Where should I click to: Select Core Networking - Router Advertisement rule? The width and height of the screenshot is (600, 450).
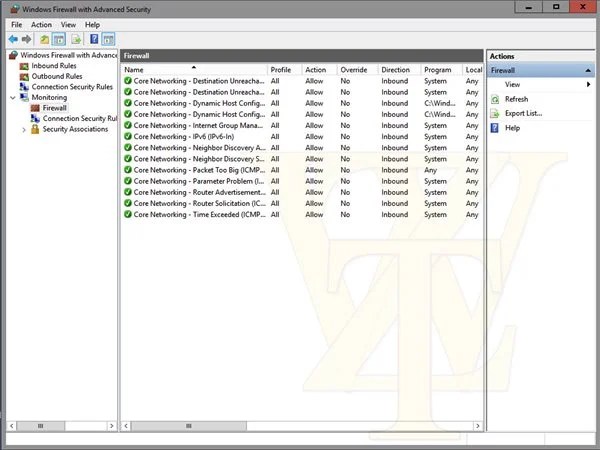199,192
